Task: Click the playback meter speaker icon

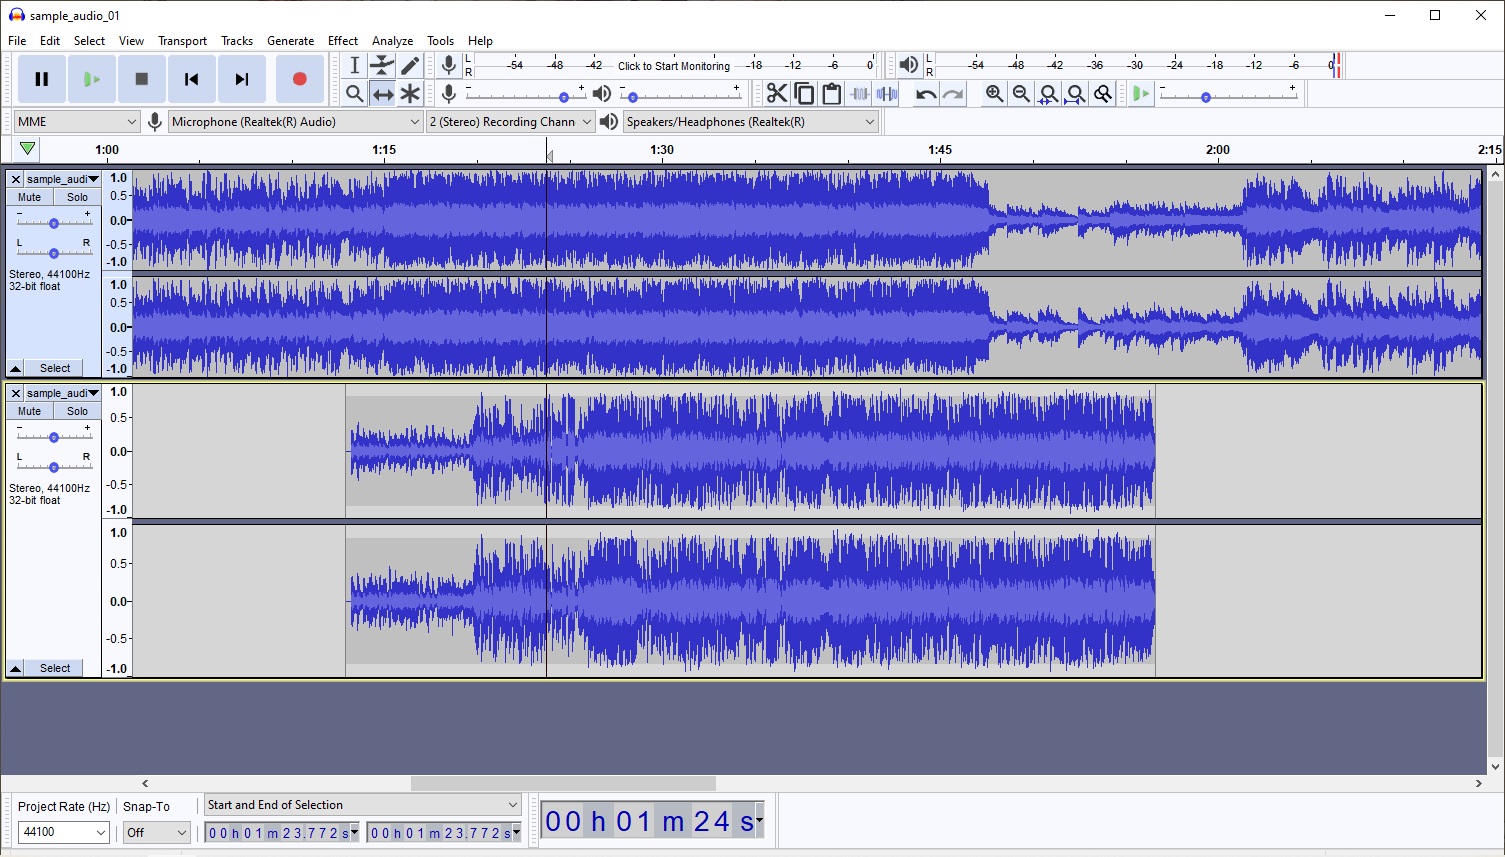Action: coord(908,66)
